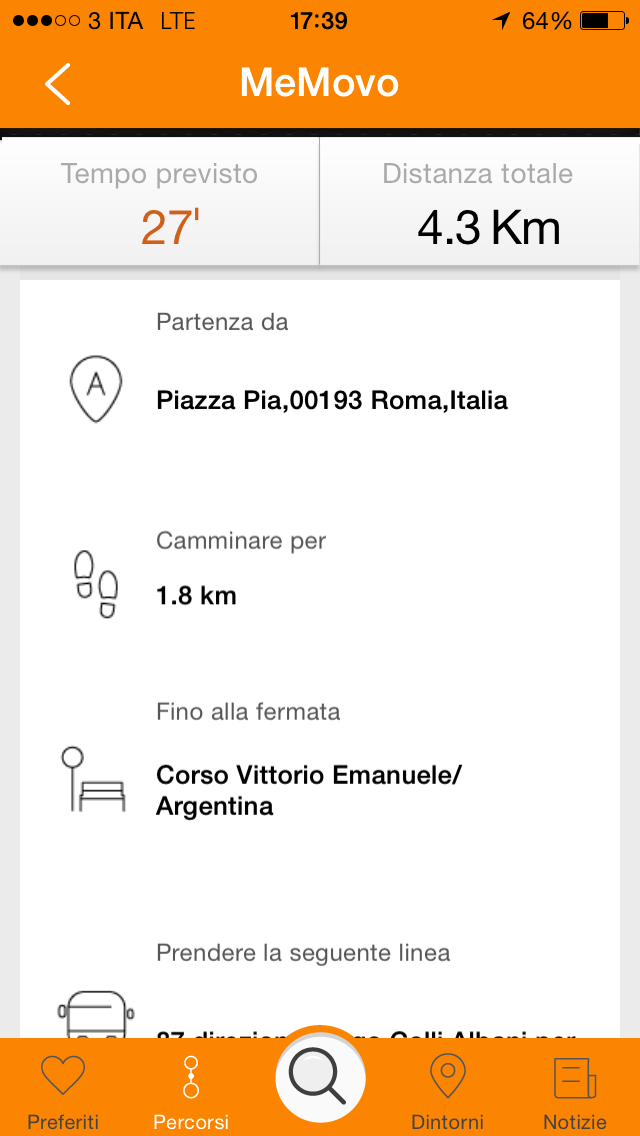Tap the Camminare per step label
Image resolution: width=640 pixels, height=1136 pixels.
(x=241, y=541)
